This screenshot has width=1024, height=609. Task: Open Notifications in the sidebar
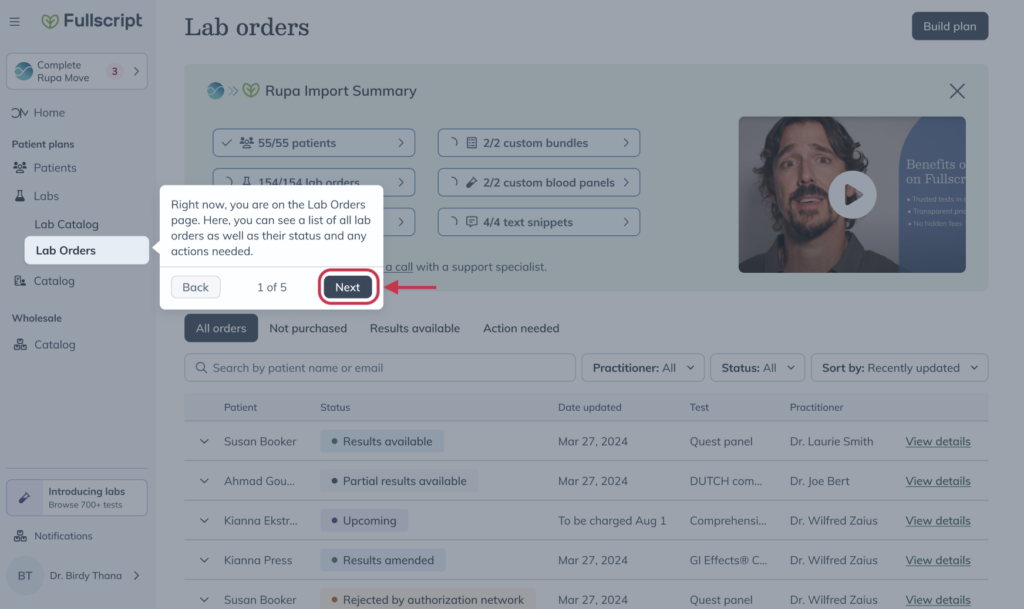[x=62, y=536]
